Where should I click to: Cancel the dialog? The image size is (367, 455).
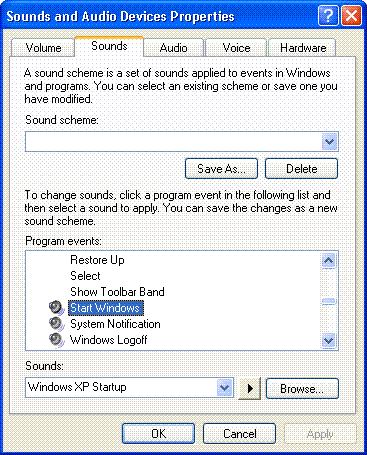pyautogui.click(x=239, y=434)
